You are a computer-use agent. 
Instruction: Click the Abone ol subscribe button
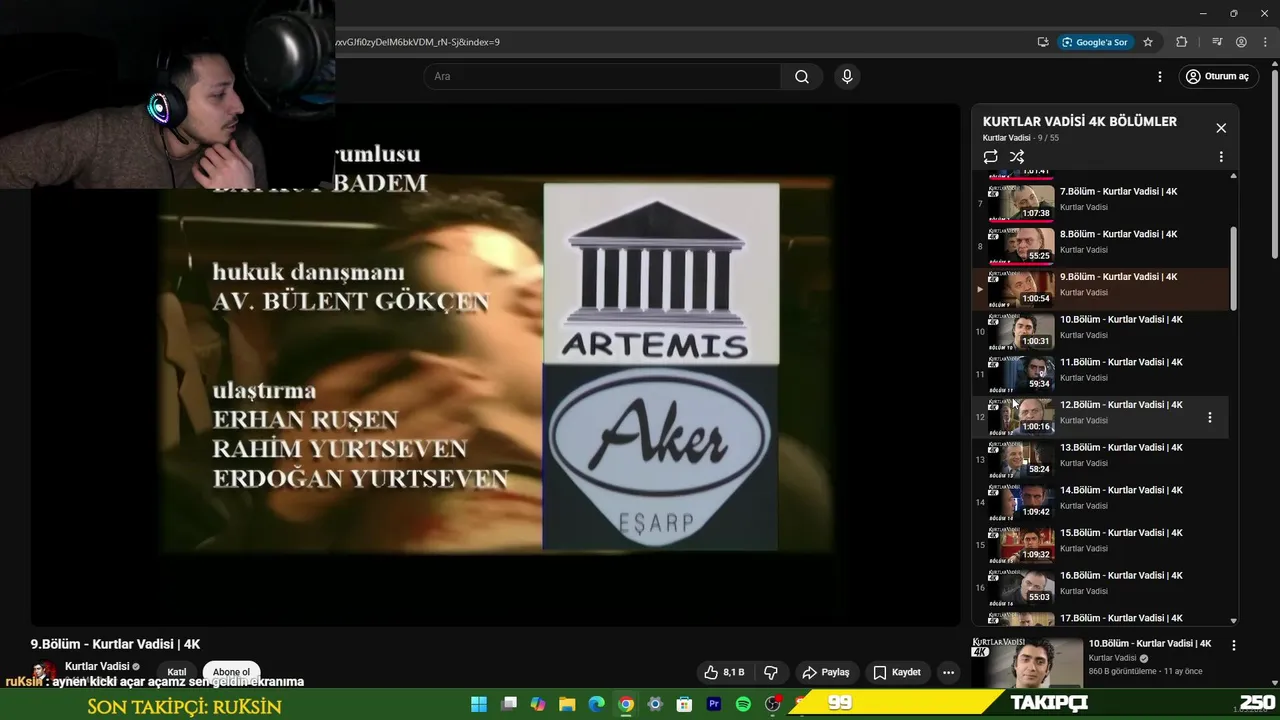pos(231,672)
